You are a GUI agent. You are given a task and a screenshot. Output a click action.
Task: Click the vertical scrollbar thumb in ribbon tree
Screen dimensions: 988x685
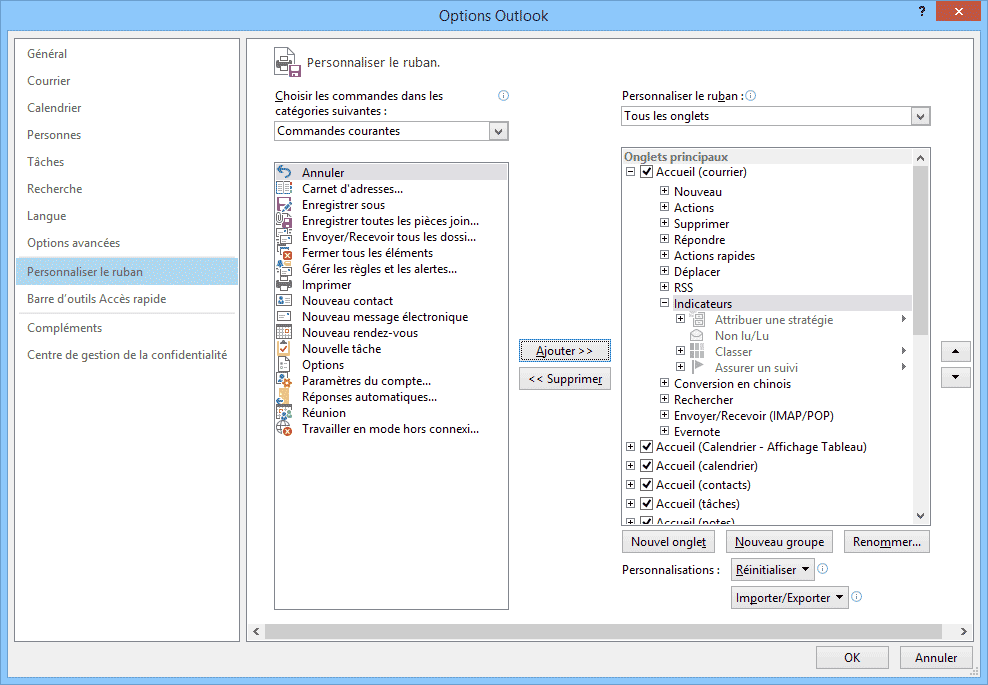[921, 250]
